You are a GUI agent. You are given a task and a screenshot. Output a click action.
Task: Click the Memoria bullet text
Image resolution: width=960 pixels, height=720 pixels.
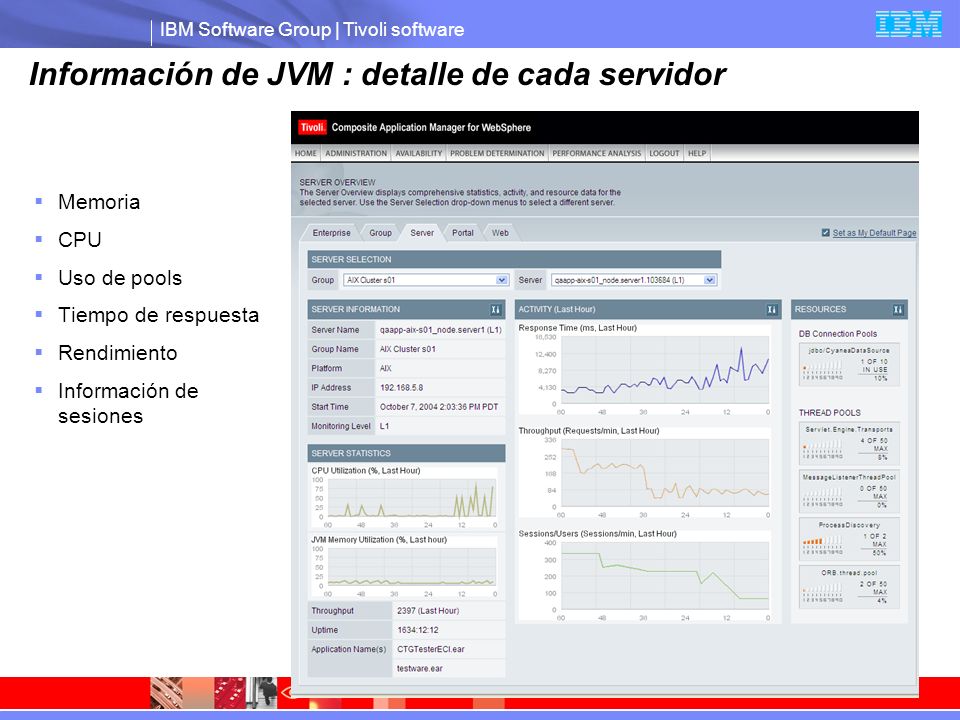tap(99, 202)
